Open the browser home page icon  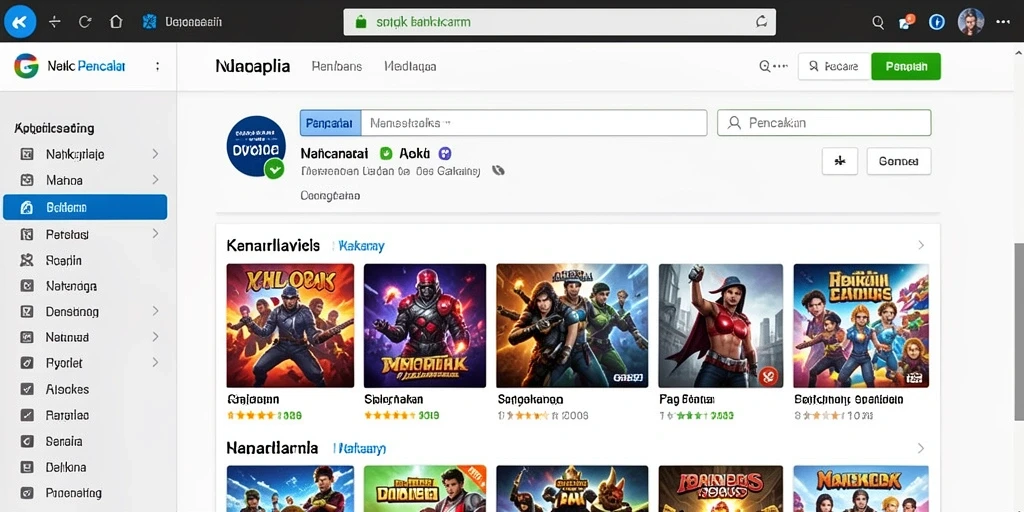pyautogui.click(x=116, y=22)
